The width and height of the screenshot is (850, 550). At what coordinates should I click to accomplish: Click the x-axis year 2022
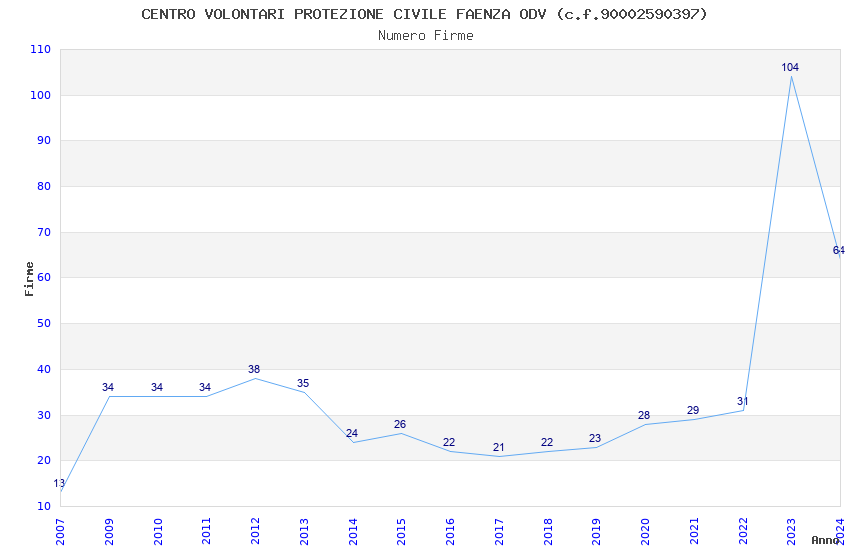(x=743, y=532)
